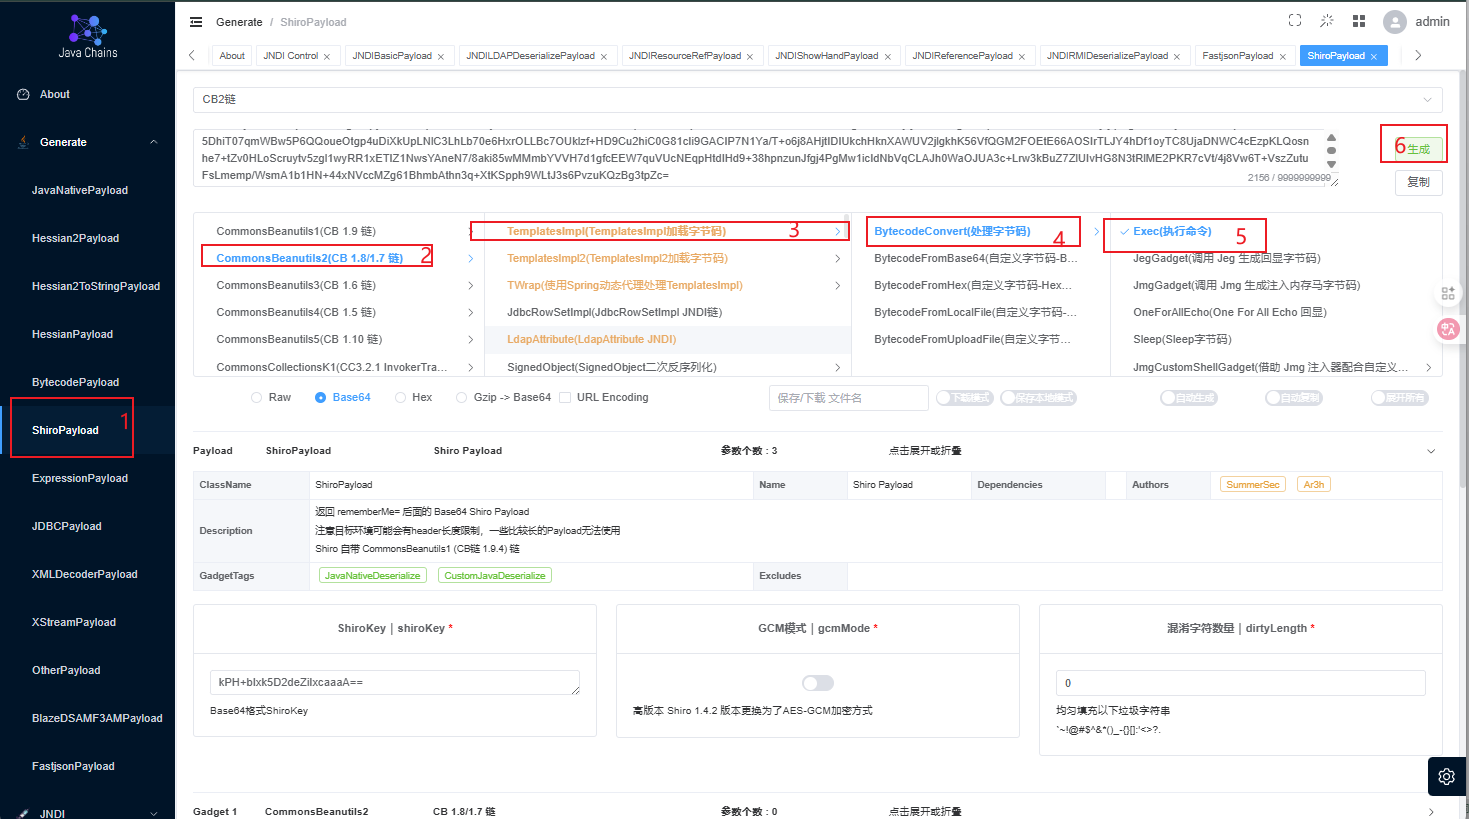This screenshot has height=819, width=1469.
Task: Select the Raw output radio button
Action: (x=257, y=398)
